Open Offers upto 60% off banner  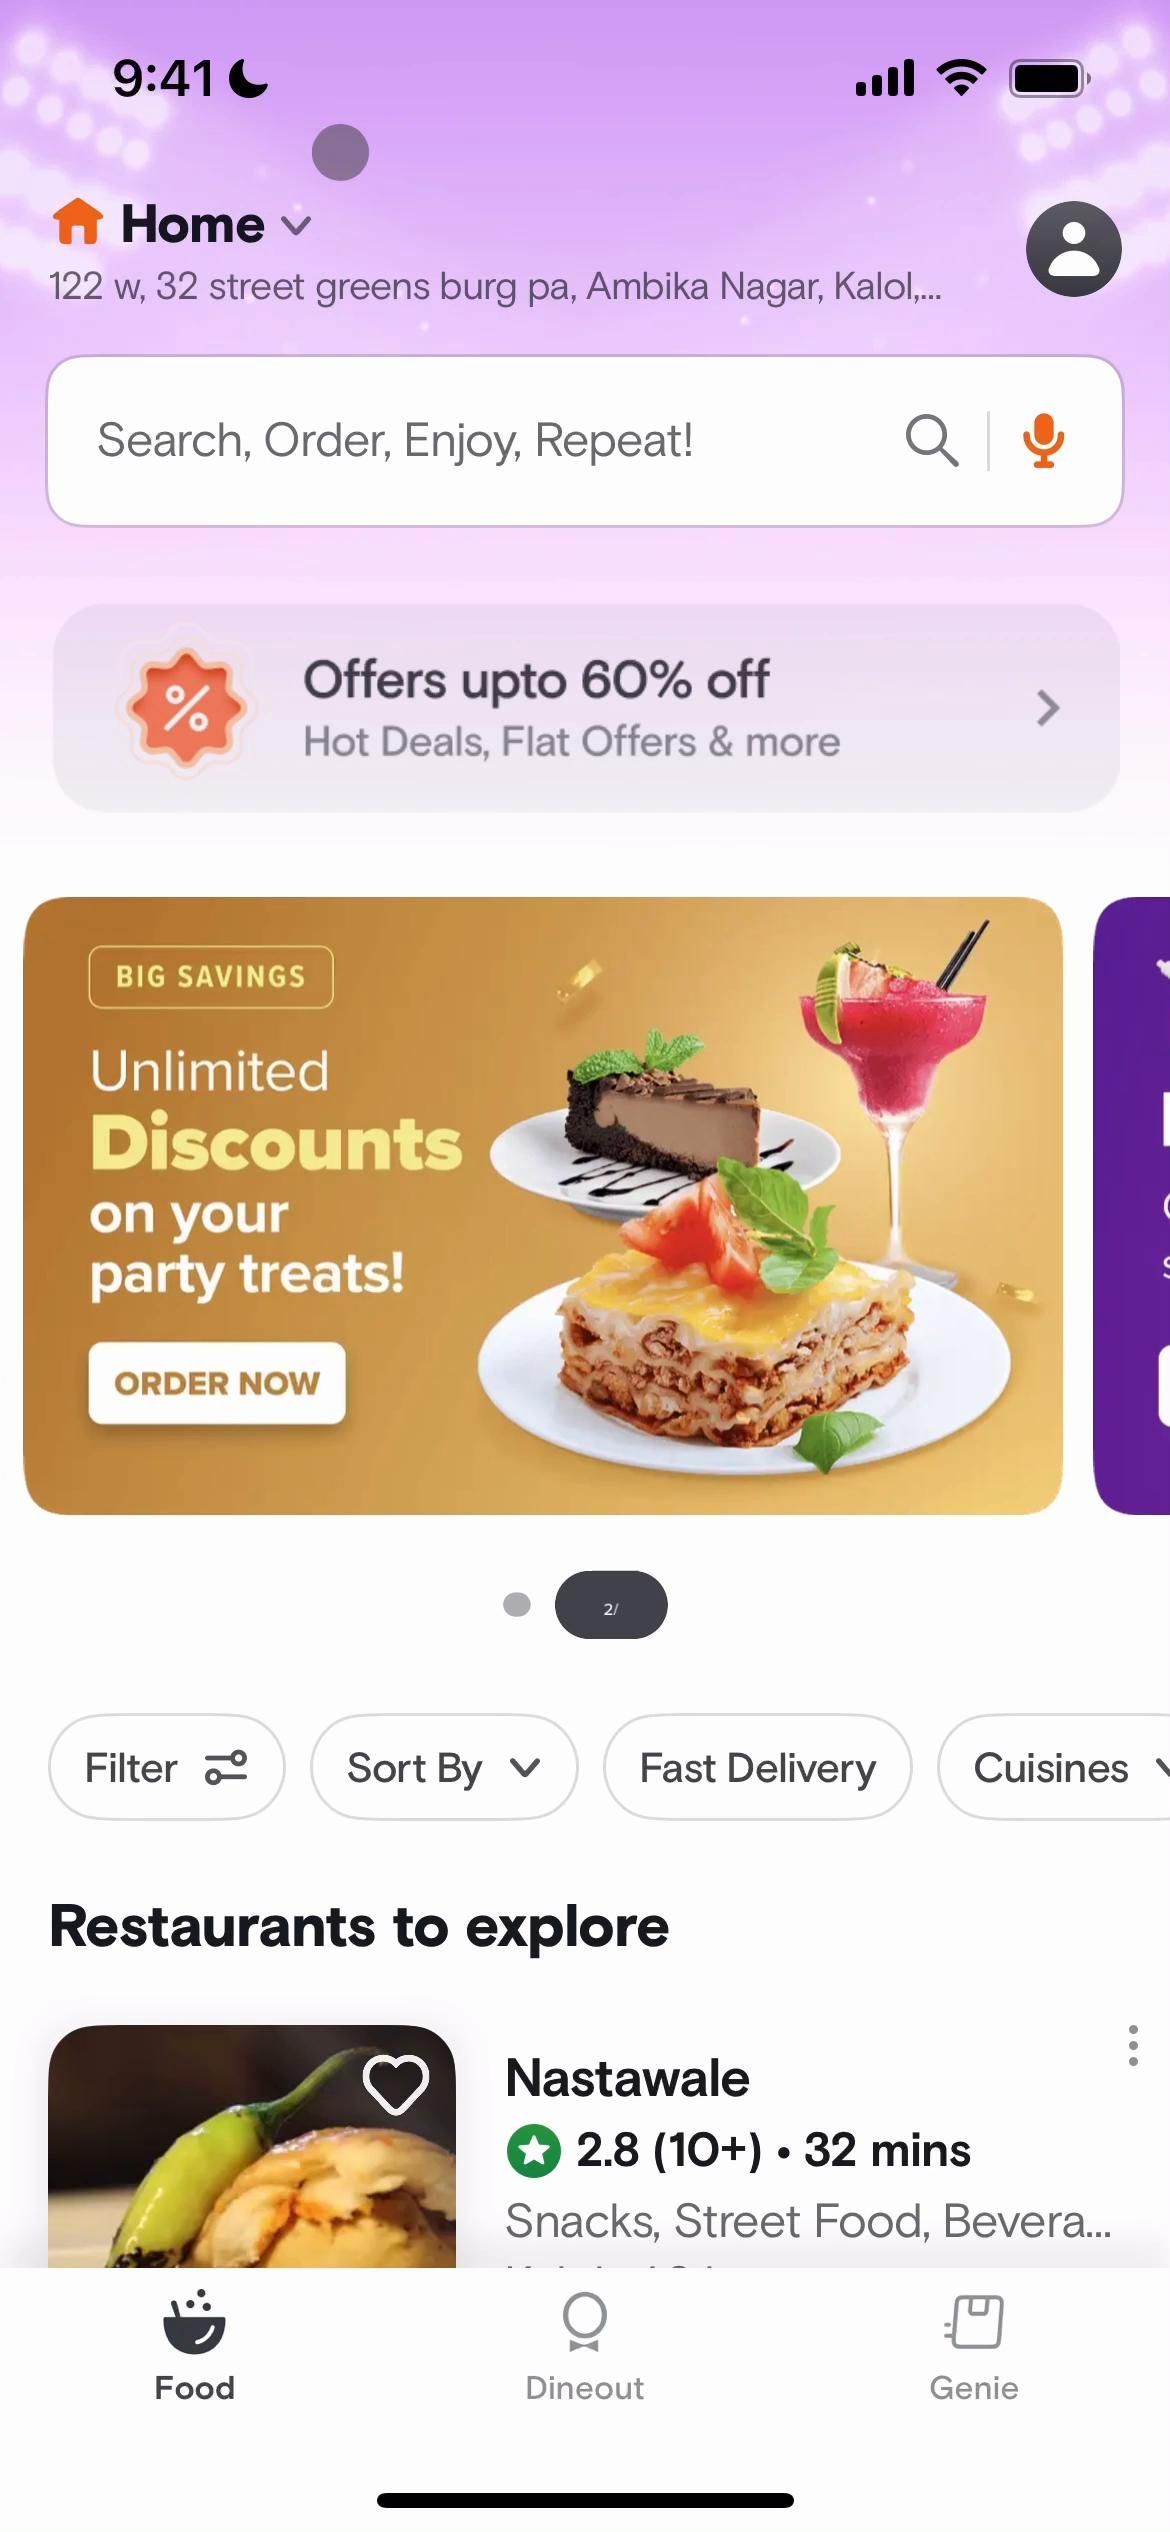pyautogui.click(x=586, y=708)
